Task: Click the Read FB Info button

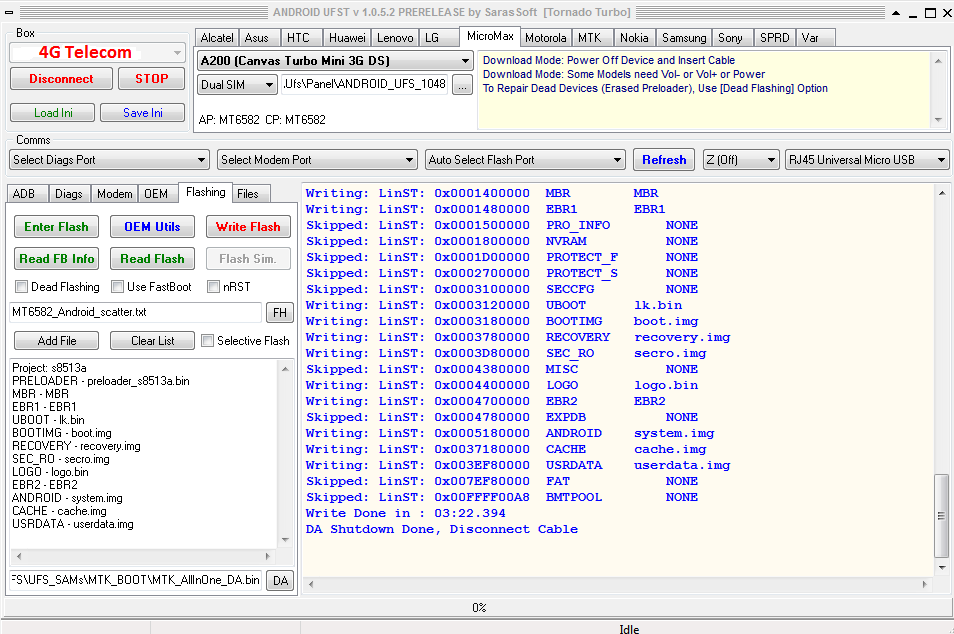Action: pyautogui.click(x=57, y=259)
